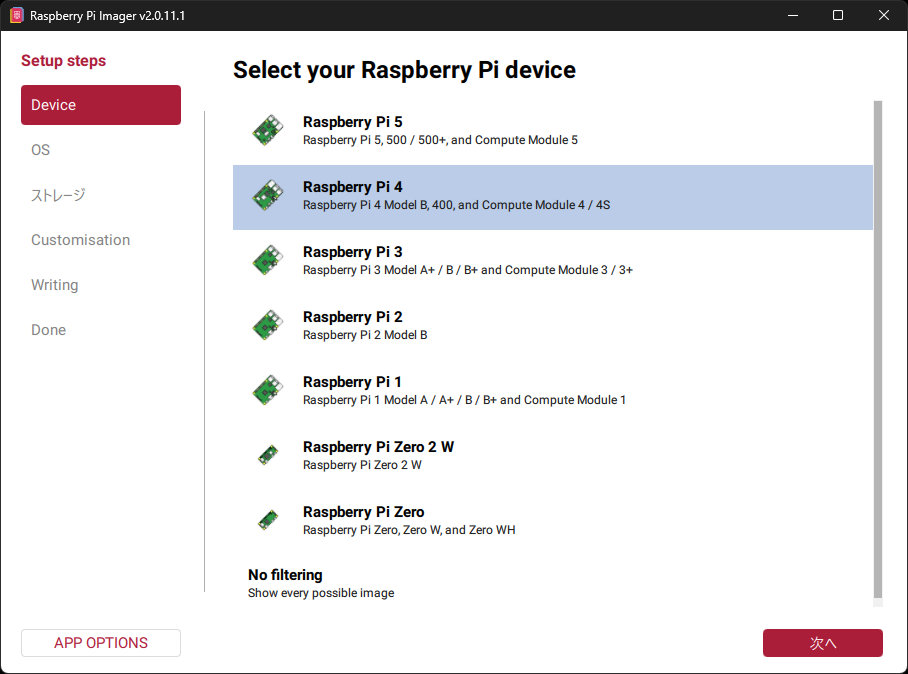
Task: Click the Raspberry Pi 4 board icon
Action: [x=268, y=195]
